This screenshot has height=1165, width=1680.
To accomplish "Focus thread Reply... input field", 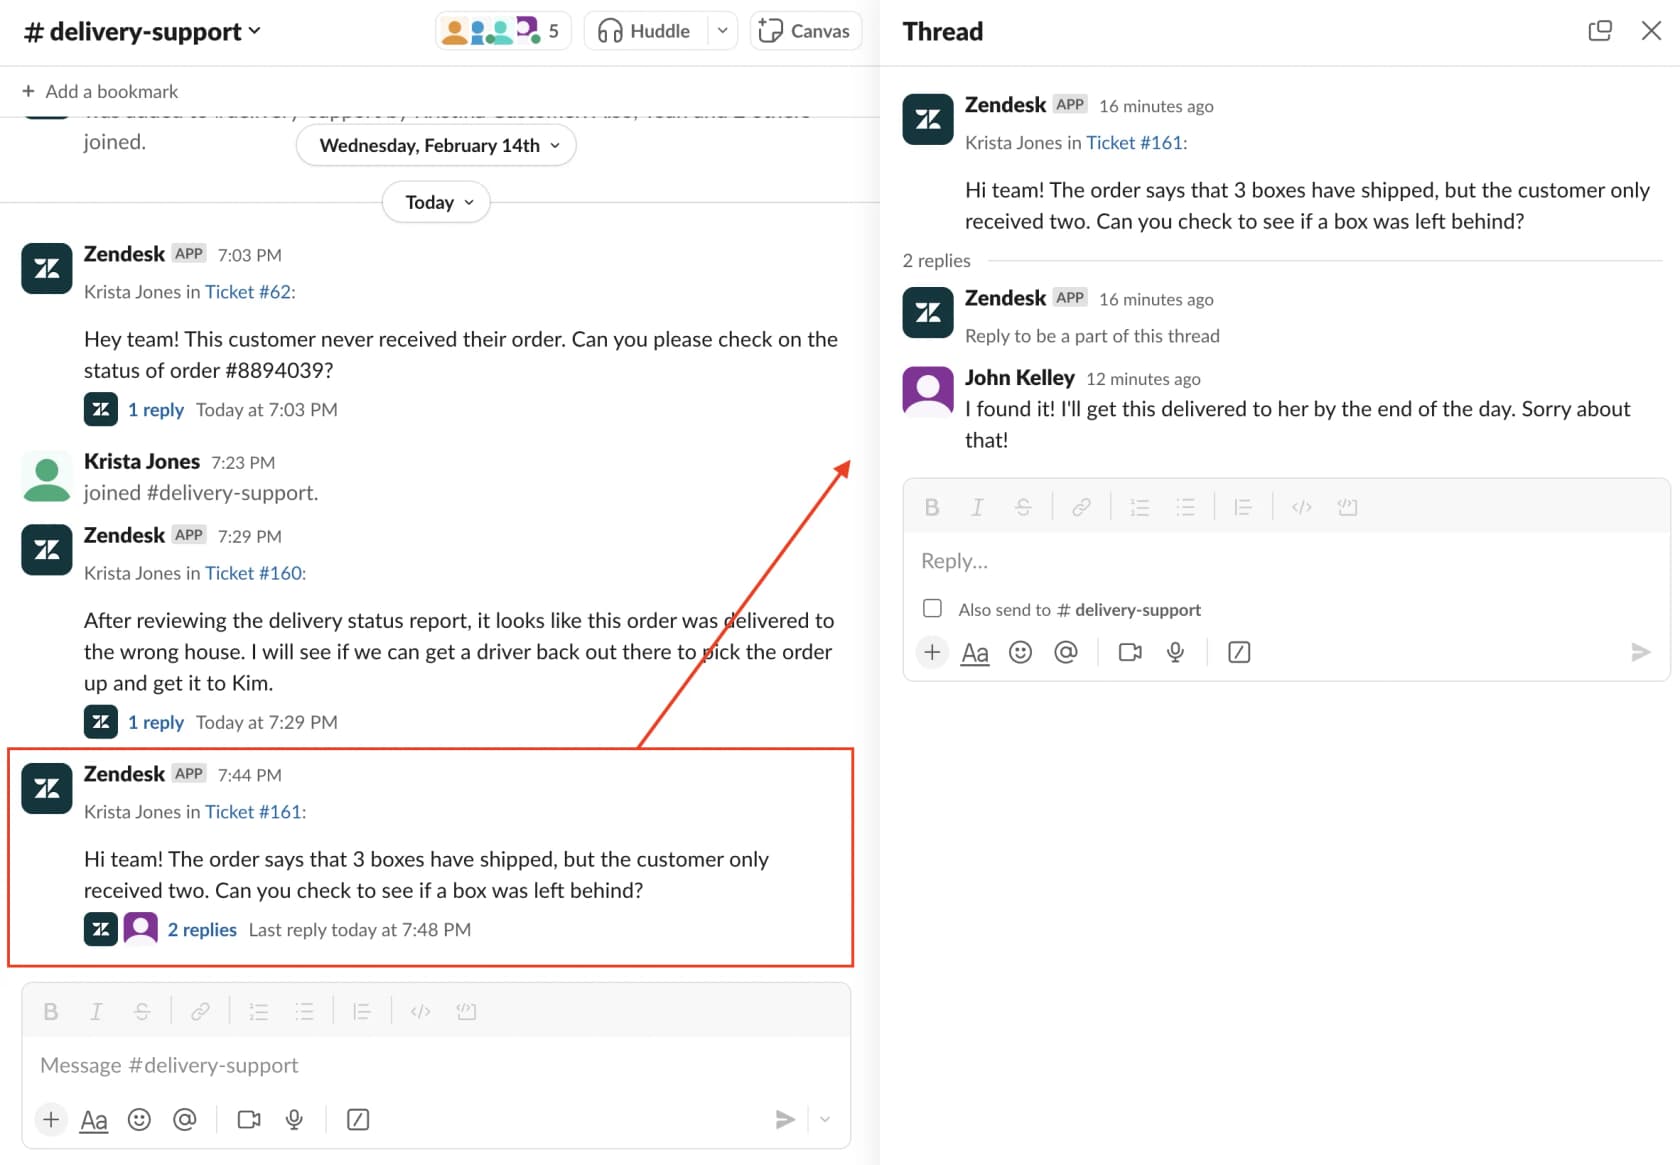I will [x=1286, y=561].
